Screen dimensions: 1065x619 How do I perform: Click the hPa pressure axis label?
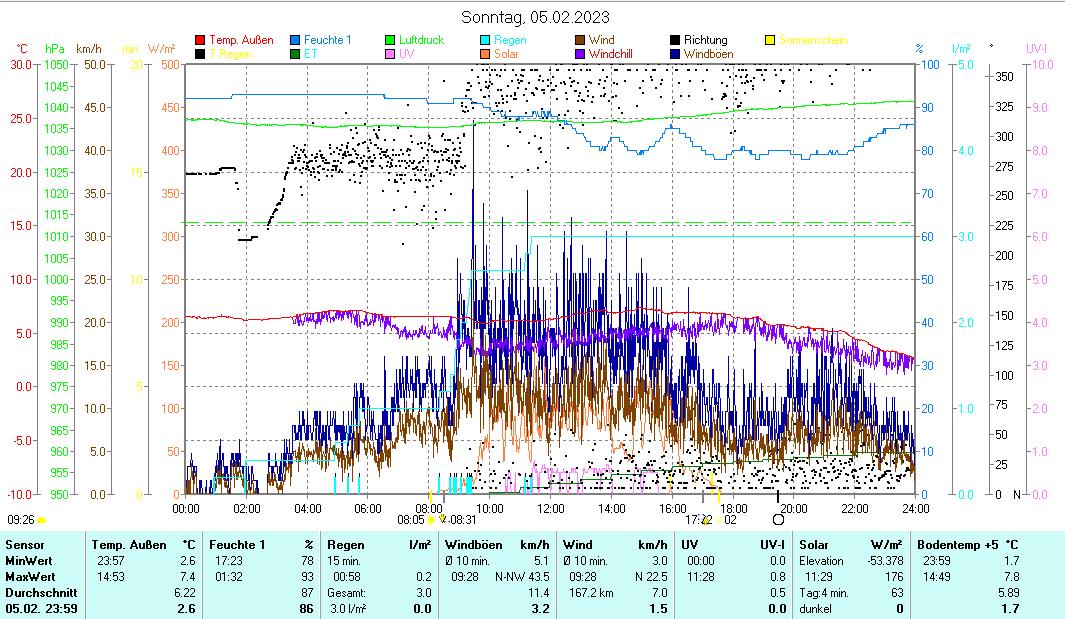(x=55, y=48)
